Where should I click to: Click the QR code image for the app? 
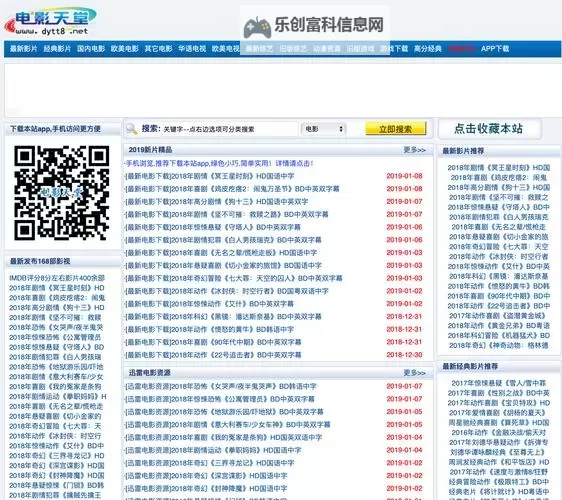tap(62, 192)
